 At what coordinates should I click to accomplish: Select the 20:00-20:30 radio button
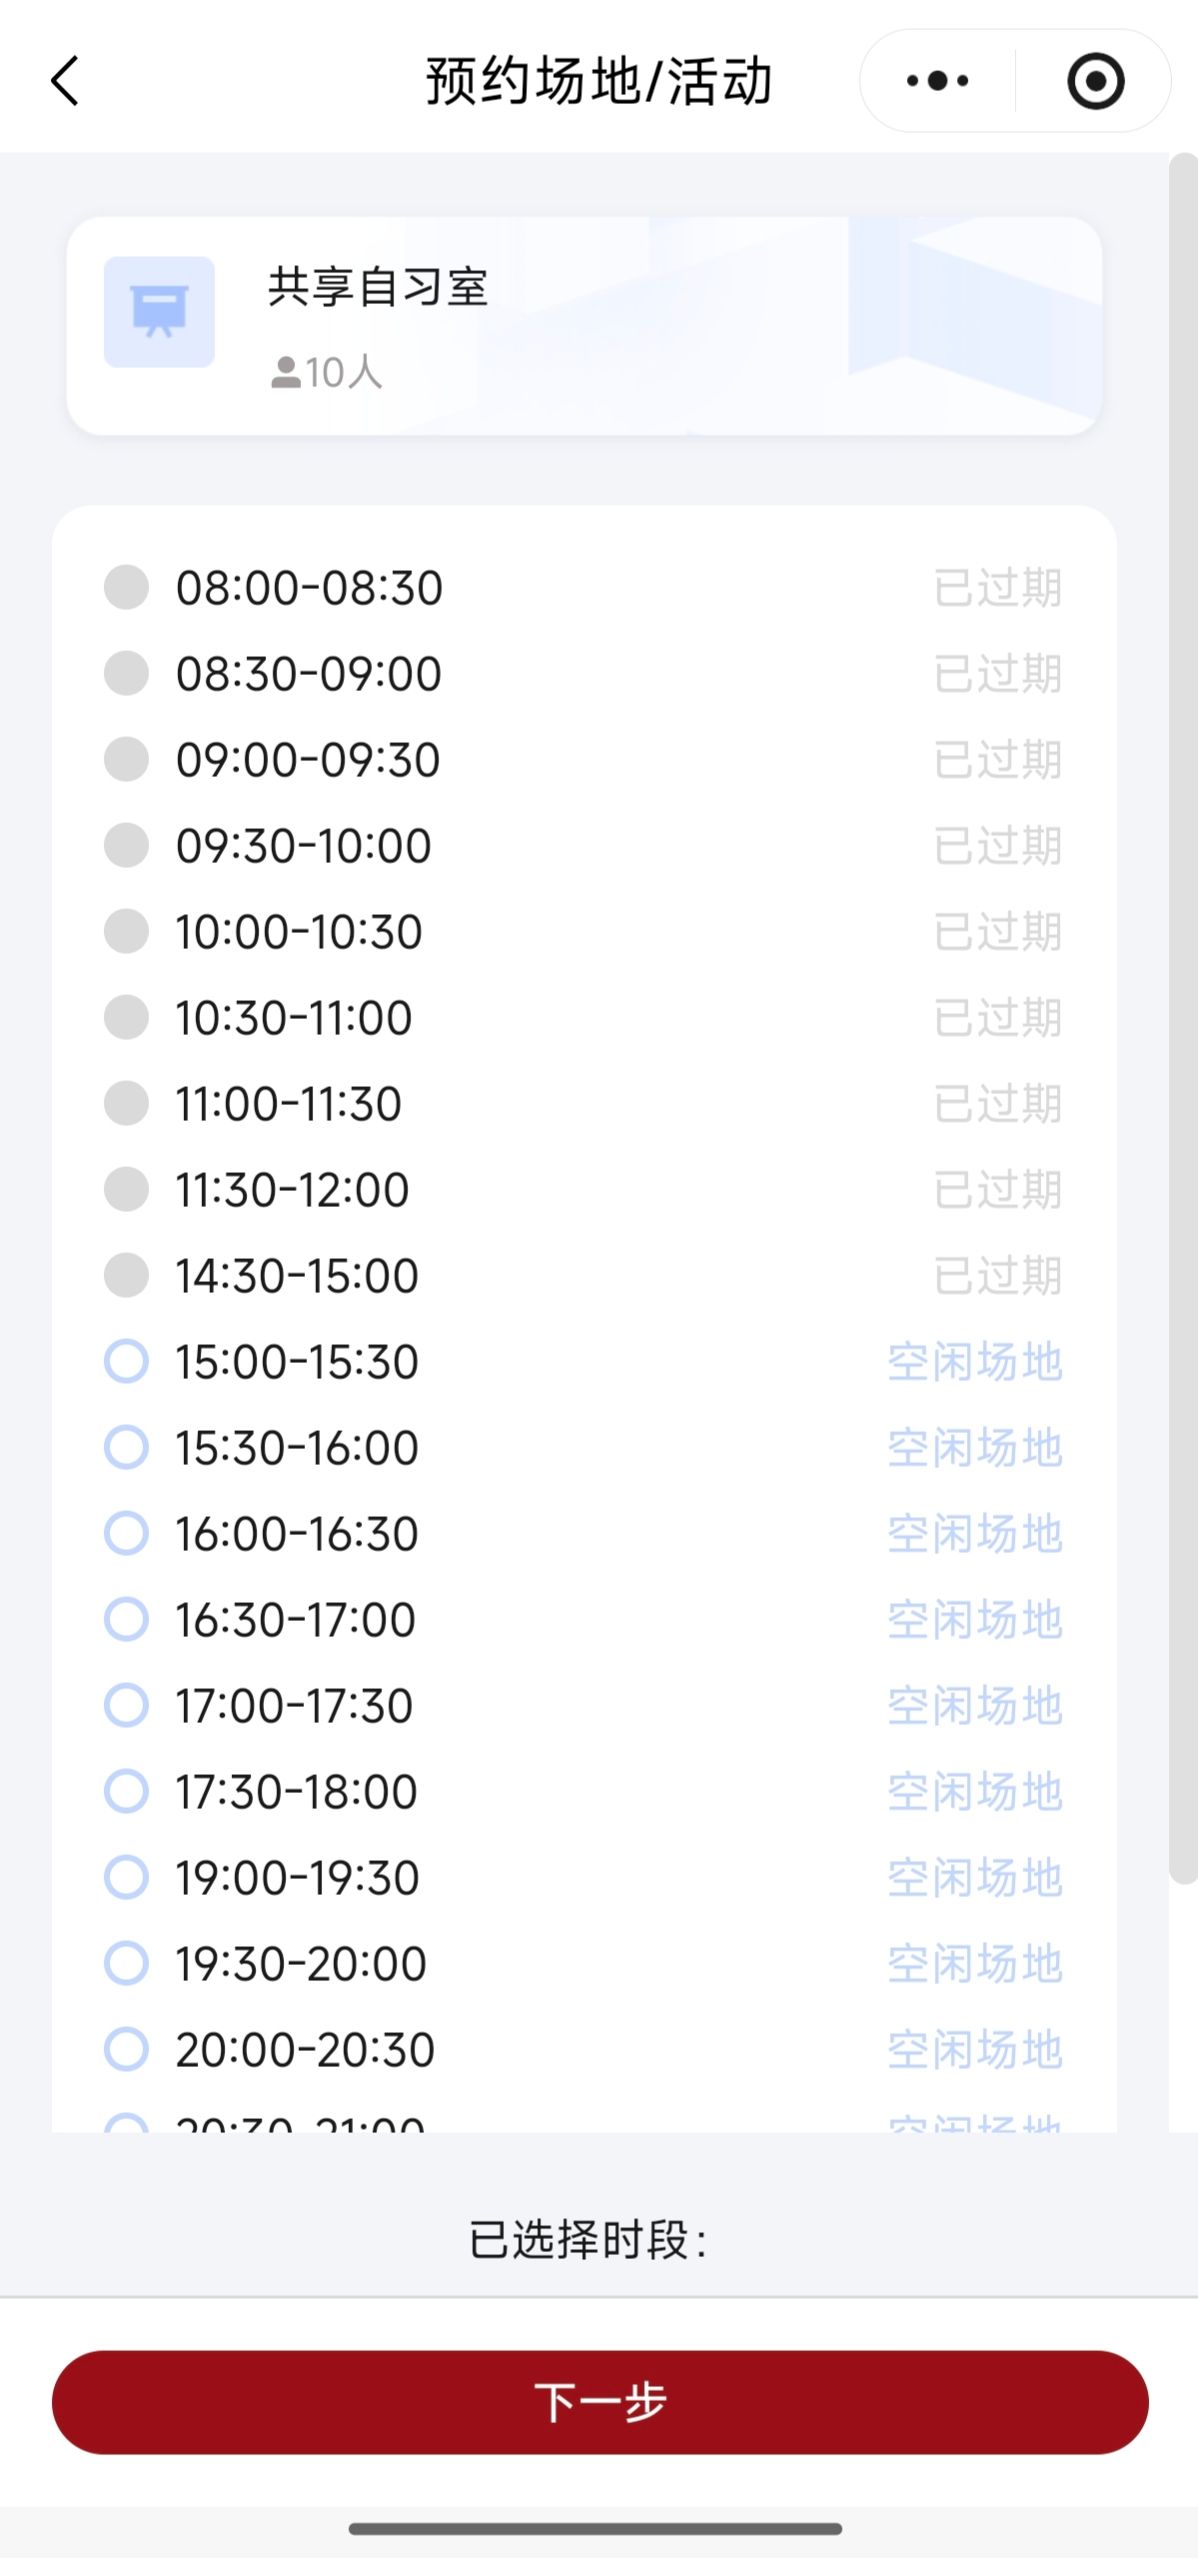(x=127, y=2049)
